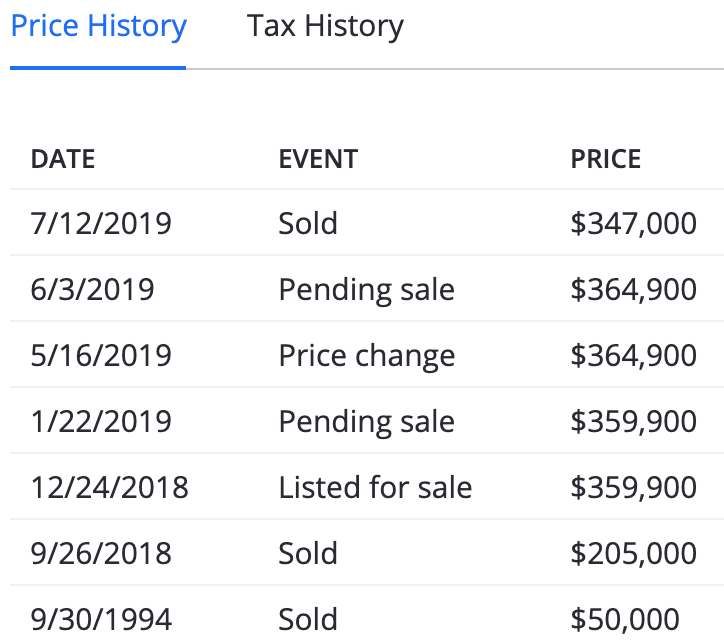This screenshot has height=640, width=724.
Task: Click Pending sale event for 6/3/2019
Action: point(367,290)
